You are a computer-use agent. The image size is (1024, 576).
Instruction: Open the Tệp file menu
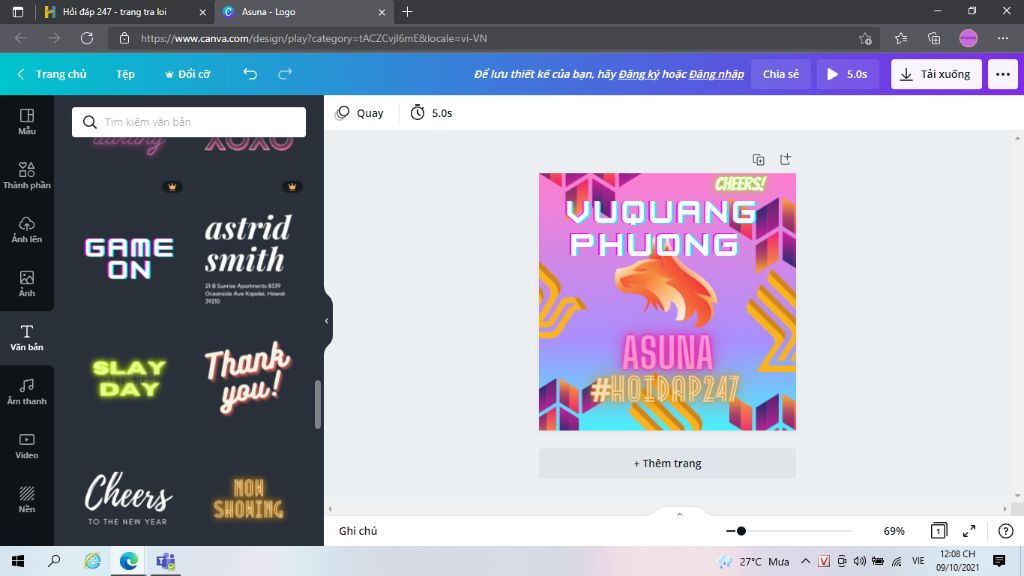point(125,74)
